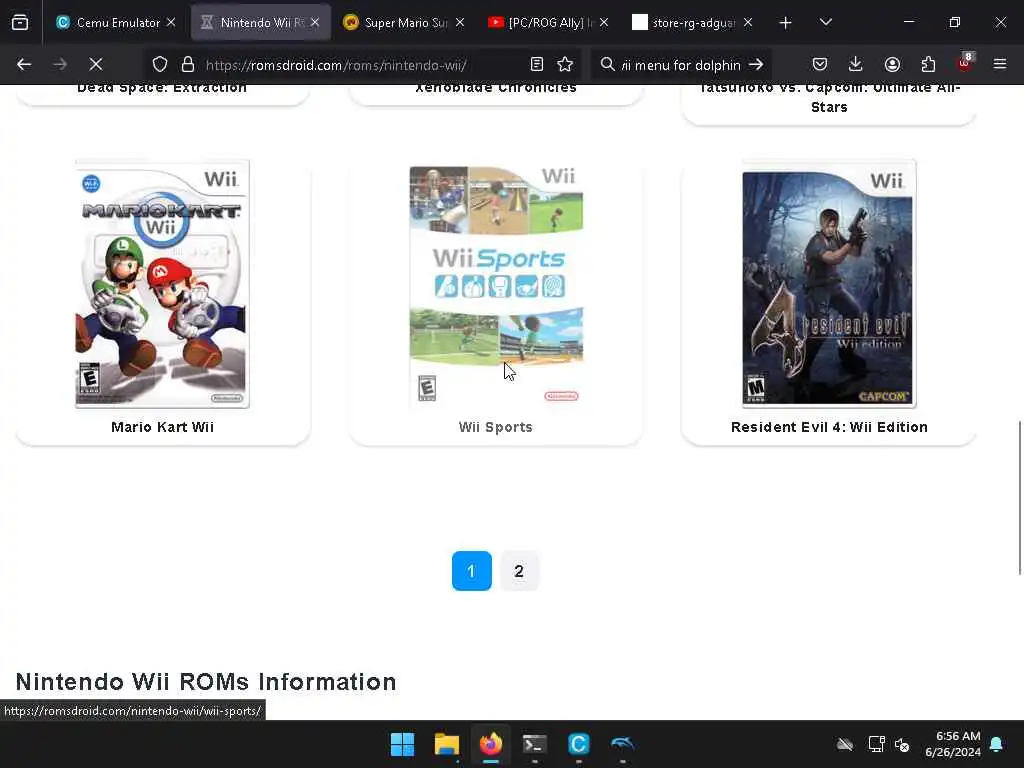The height and width of the screenshot is (768, 1024).
Task: Click the Firefox taskbar icon
Action: click(x=490, y=744)
